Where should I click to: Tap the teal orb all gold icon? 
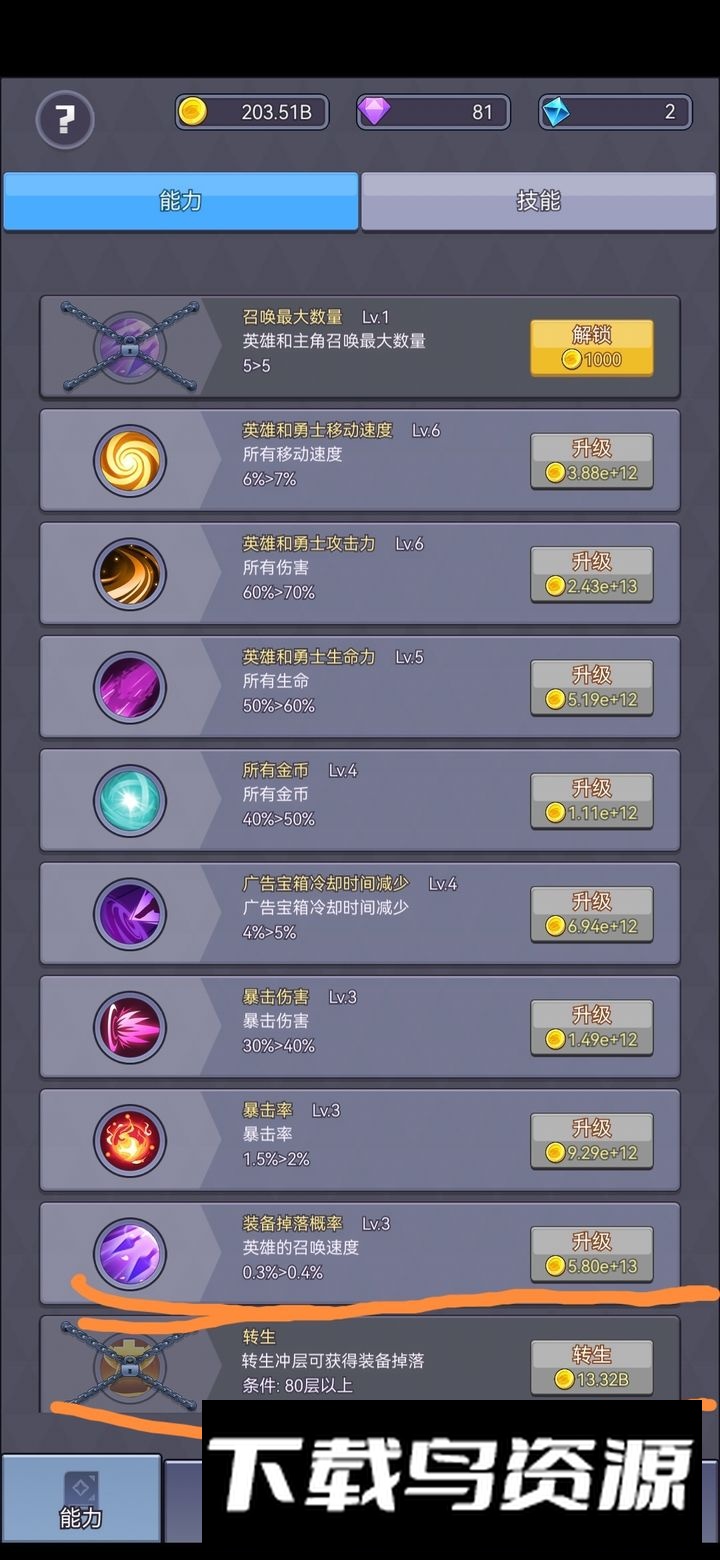tap(130, 800)
